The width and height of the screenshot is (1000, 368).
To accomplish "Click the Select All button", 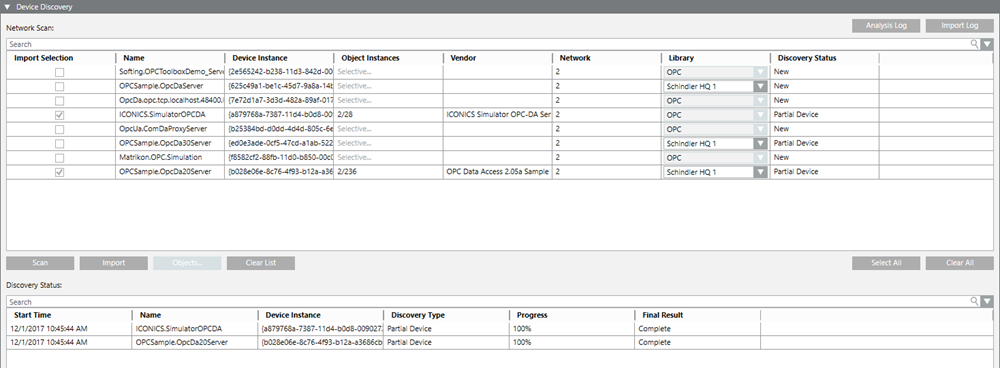I will [x=886, y=263].
